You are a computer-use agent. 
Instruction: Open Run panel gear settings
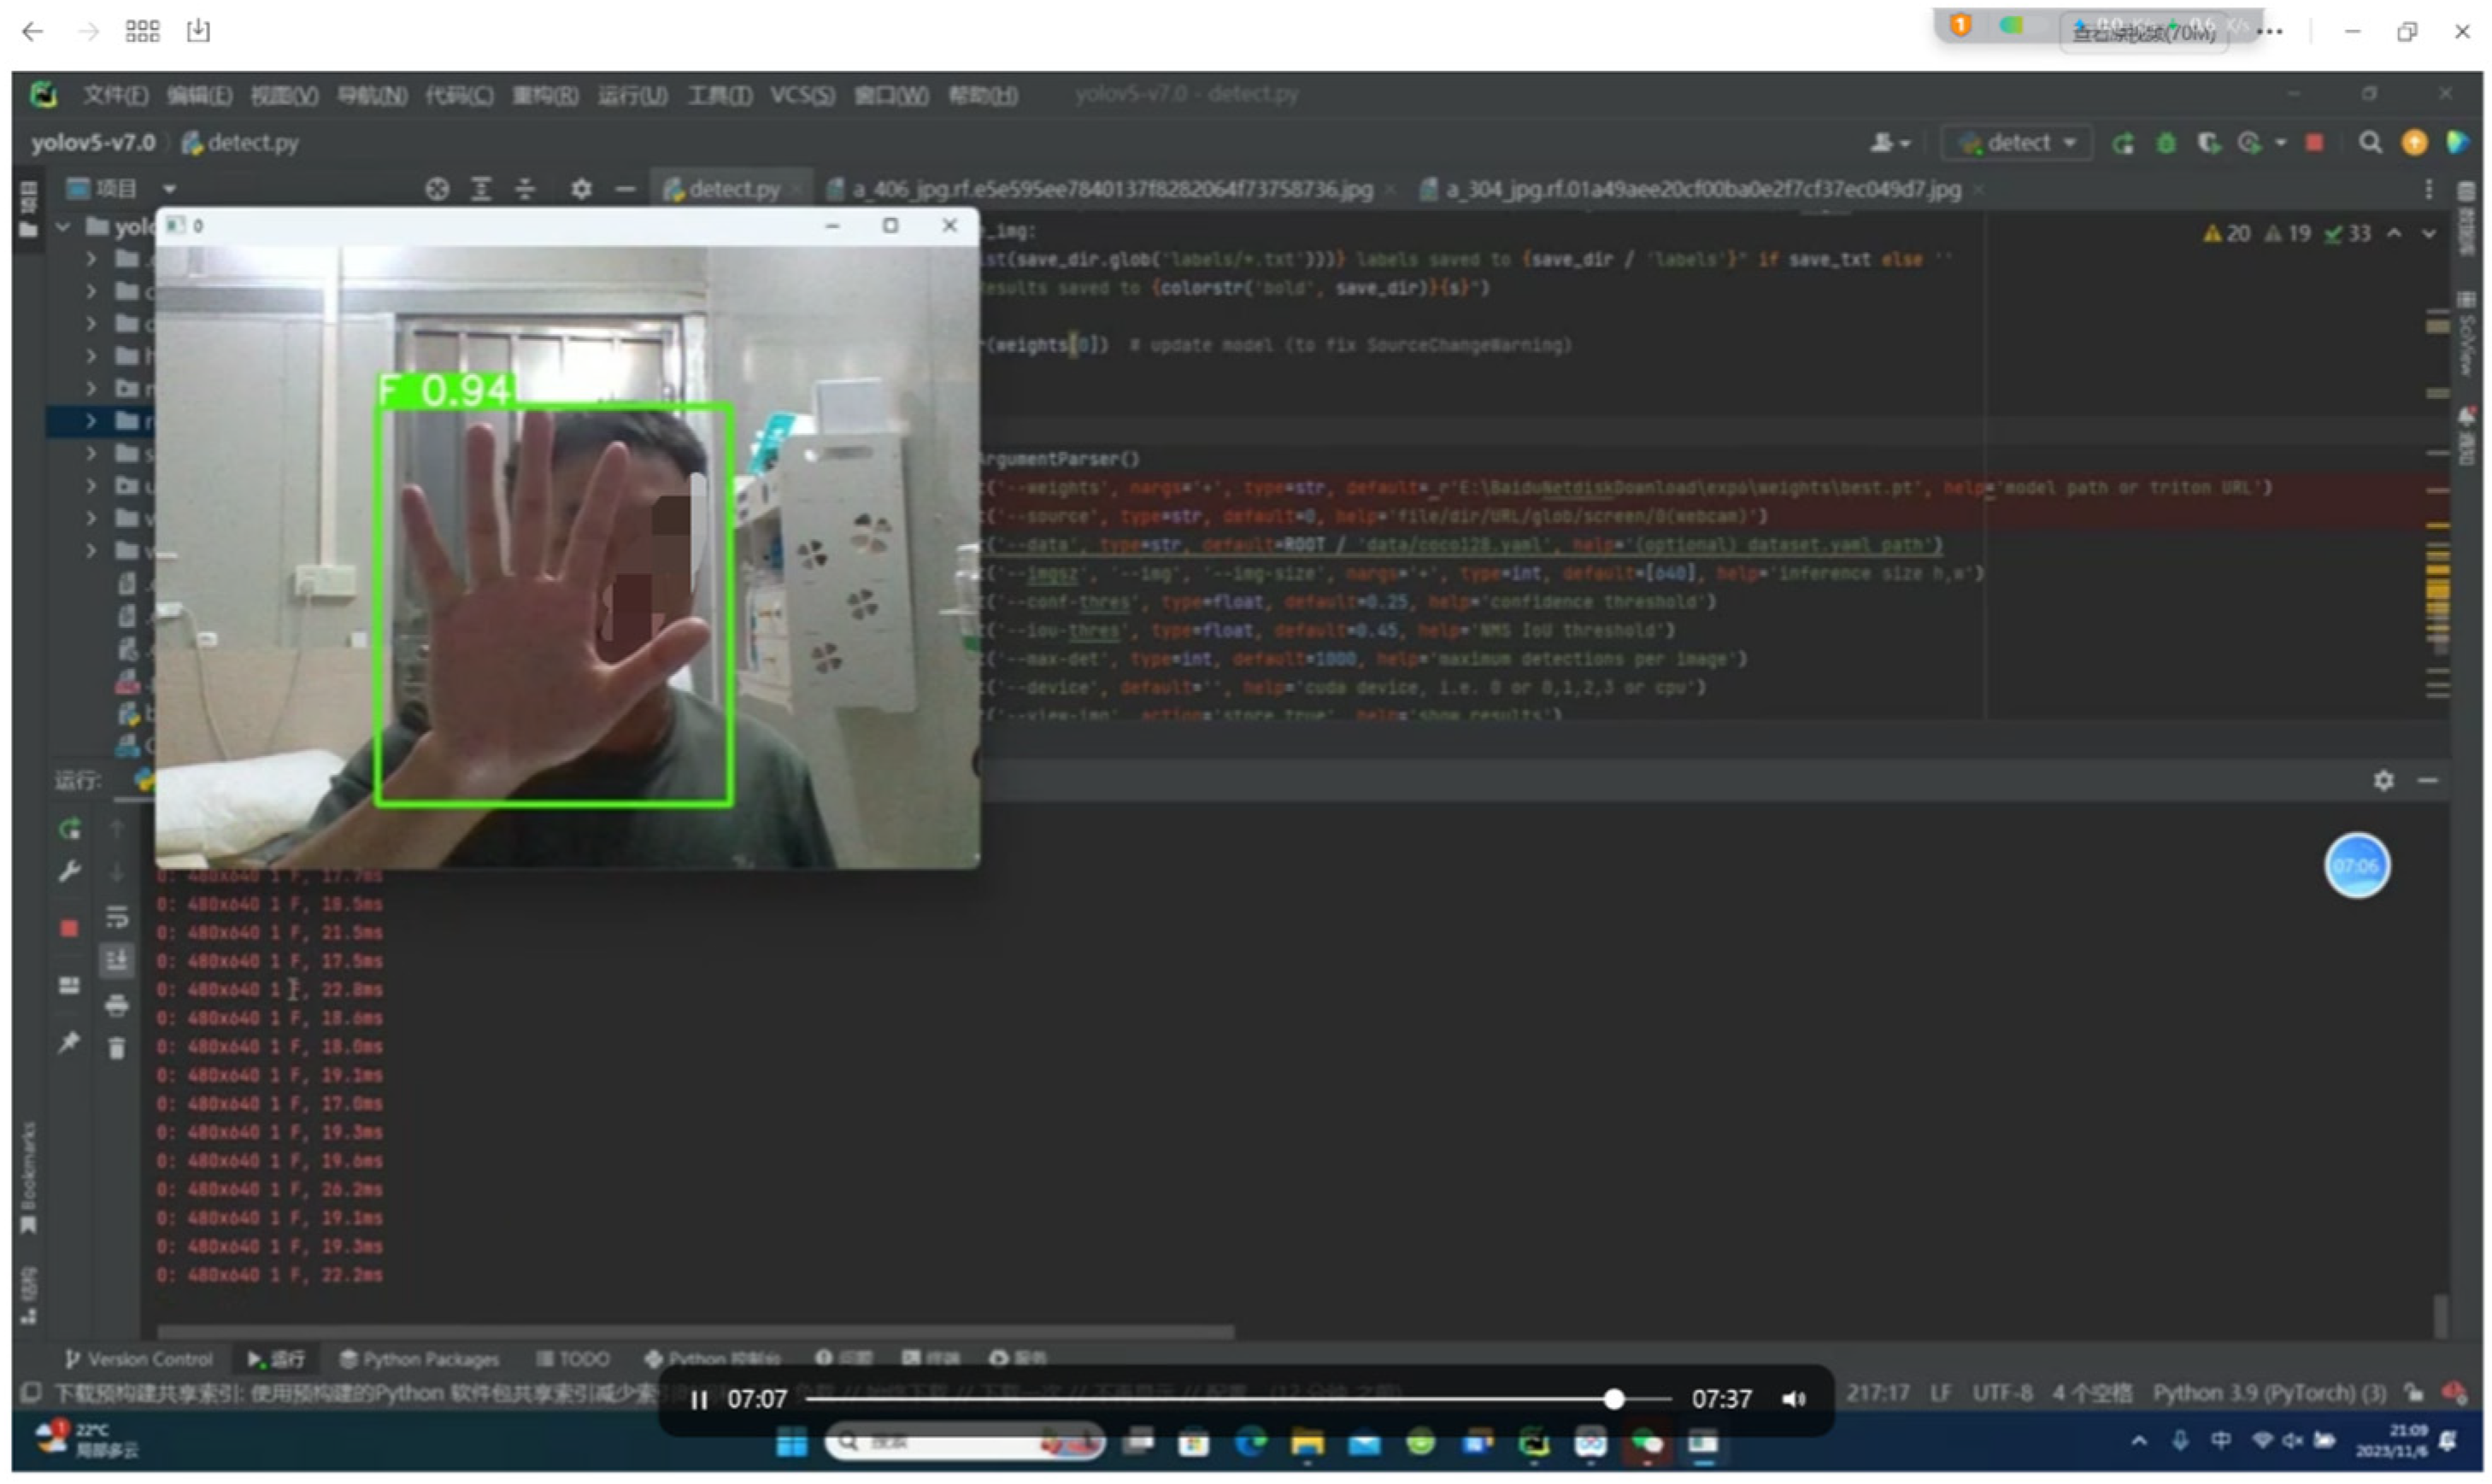2384,781
